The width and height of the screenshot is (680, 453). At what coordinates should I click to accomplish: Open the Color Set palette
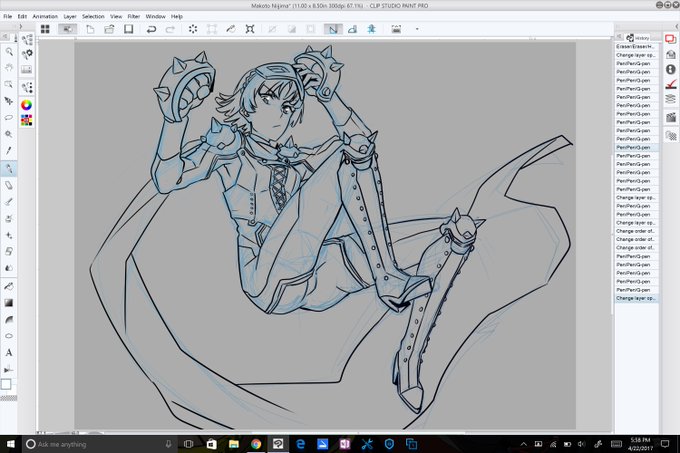[x=26, y=120]
